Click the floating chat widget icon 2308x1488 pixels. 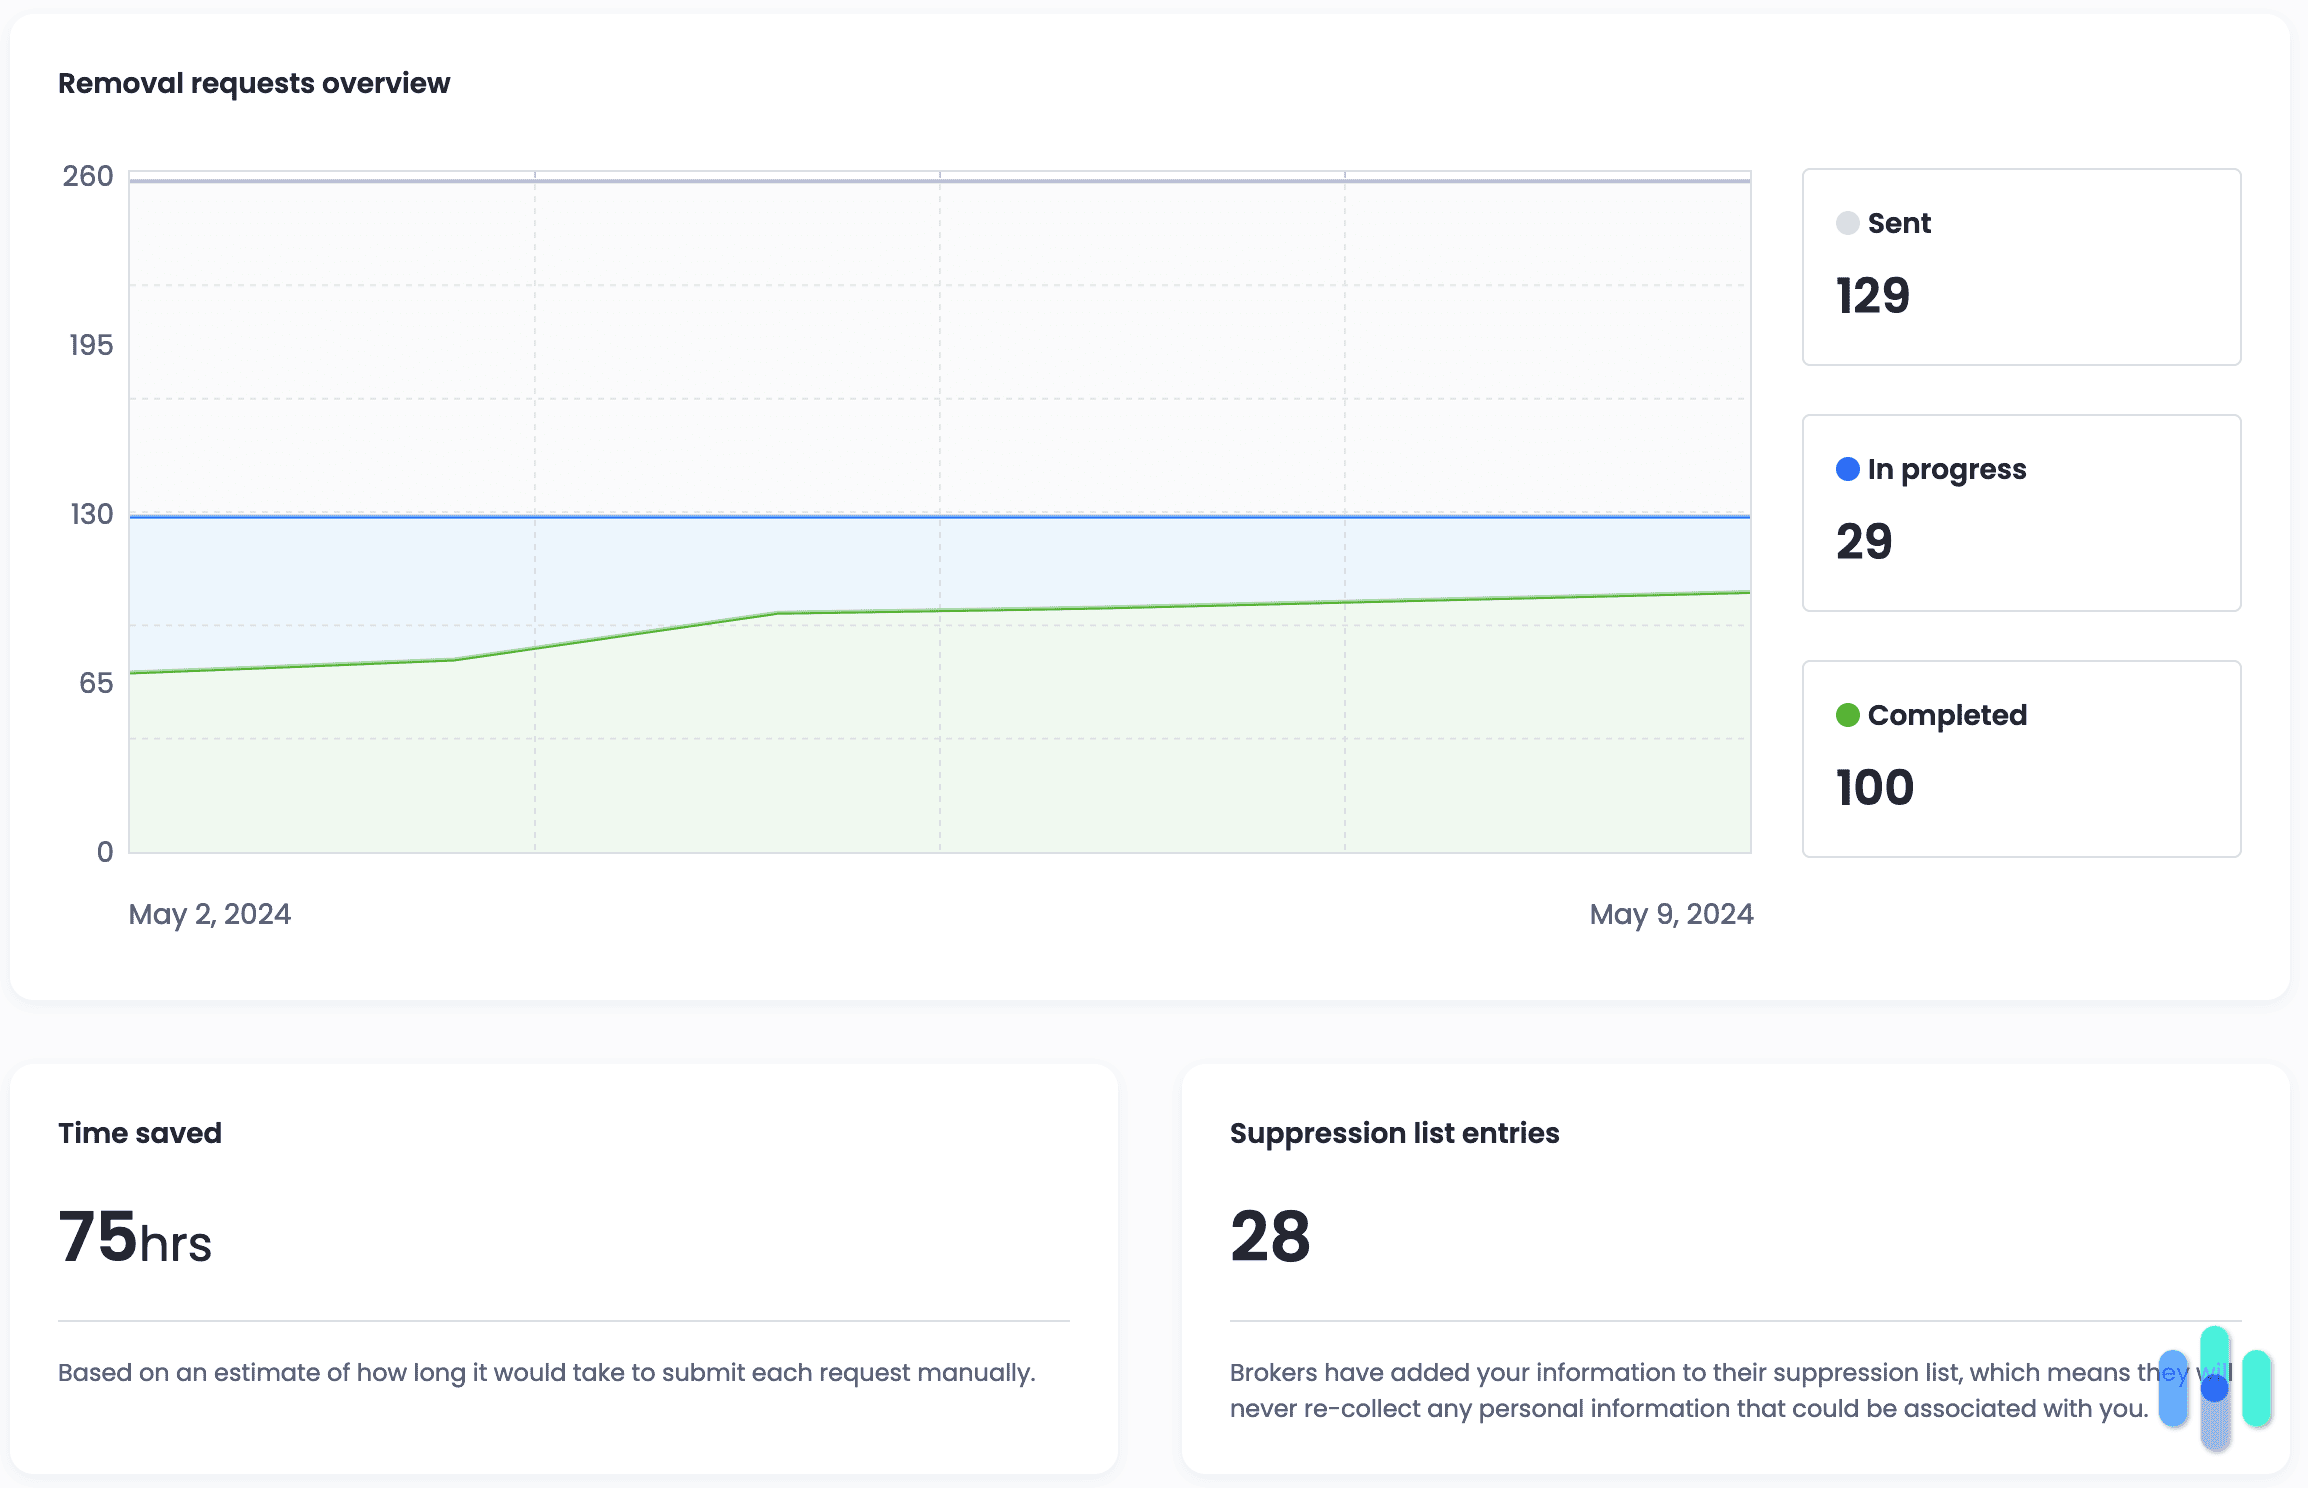2214,1388
